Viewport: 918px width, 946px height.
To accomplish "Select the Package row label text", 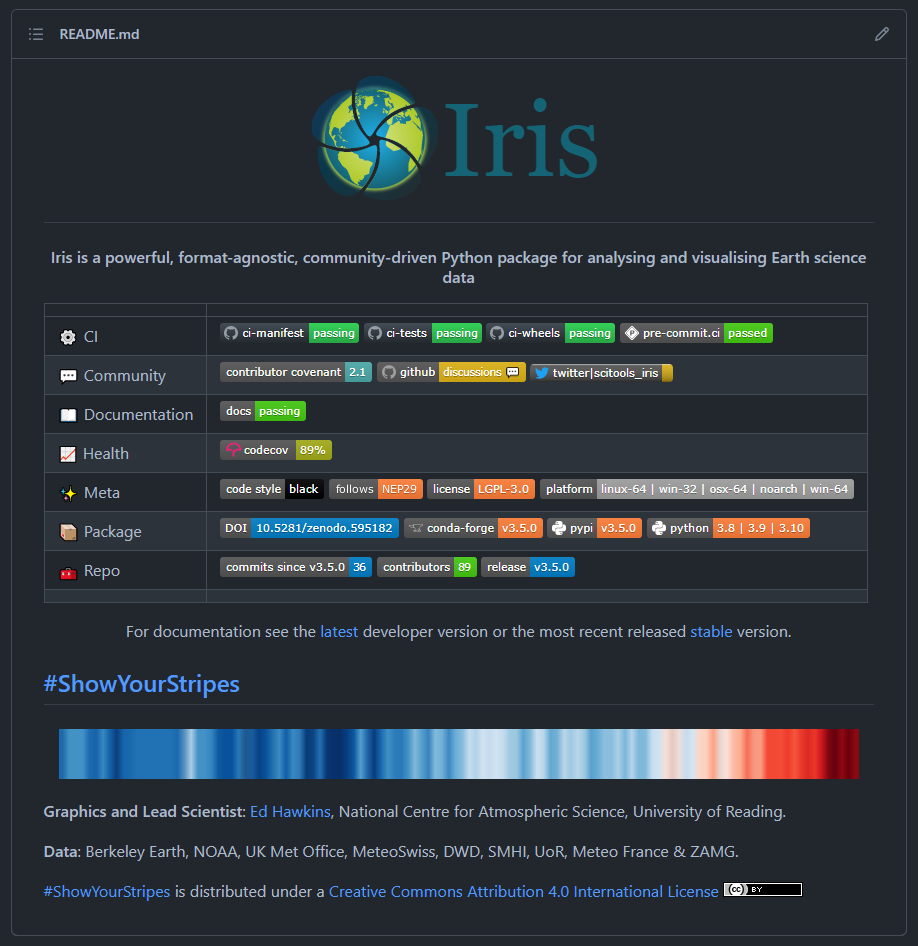I will click(113, 532).
